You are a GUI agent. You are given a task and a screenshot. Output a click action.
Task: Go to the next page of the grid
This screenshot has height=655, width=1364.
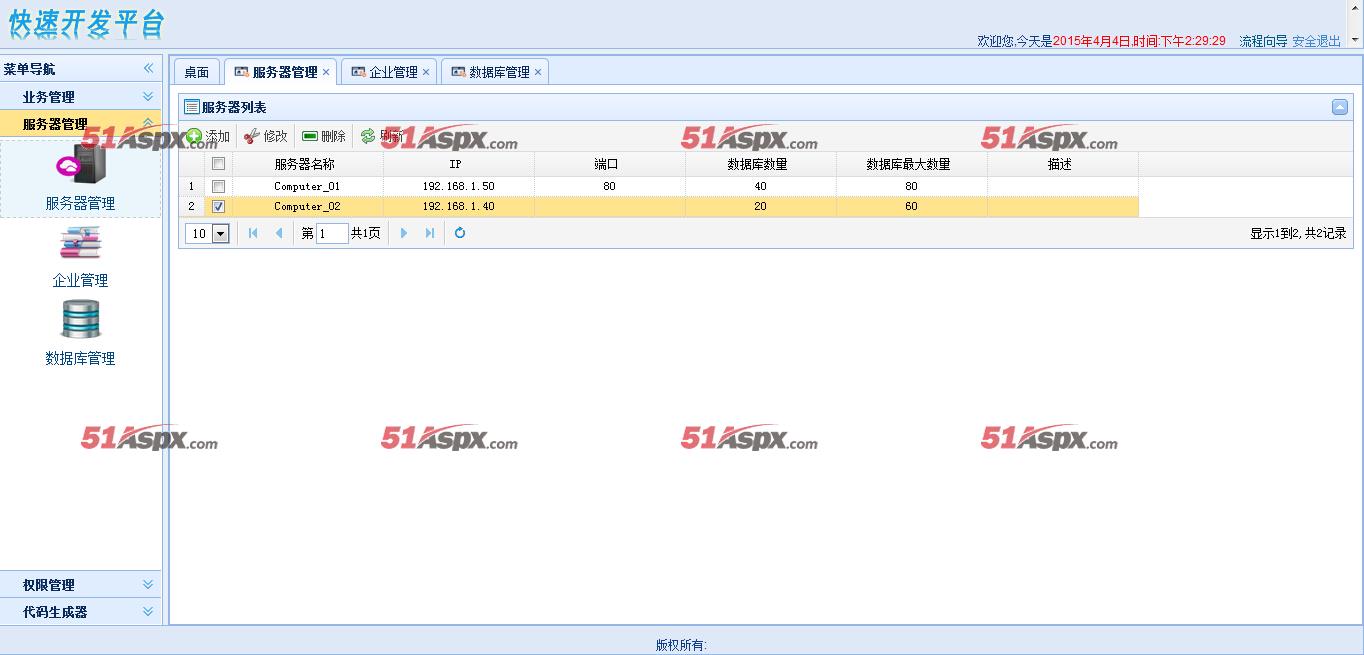tap(404, 233)
